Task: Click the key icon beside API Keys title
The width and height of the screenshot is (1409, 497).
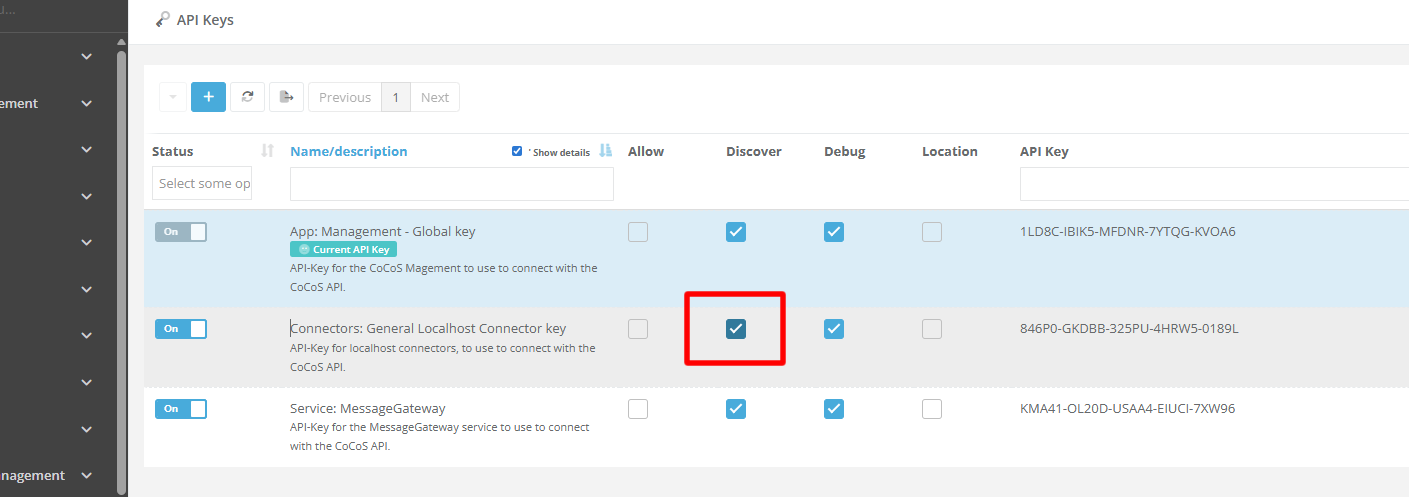Action: 163,20
